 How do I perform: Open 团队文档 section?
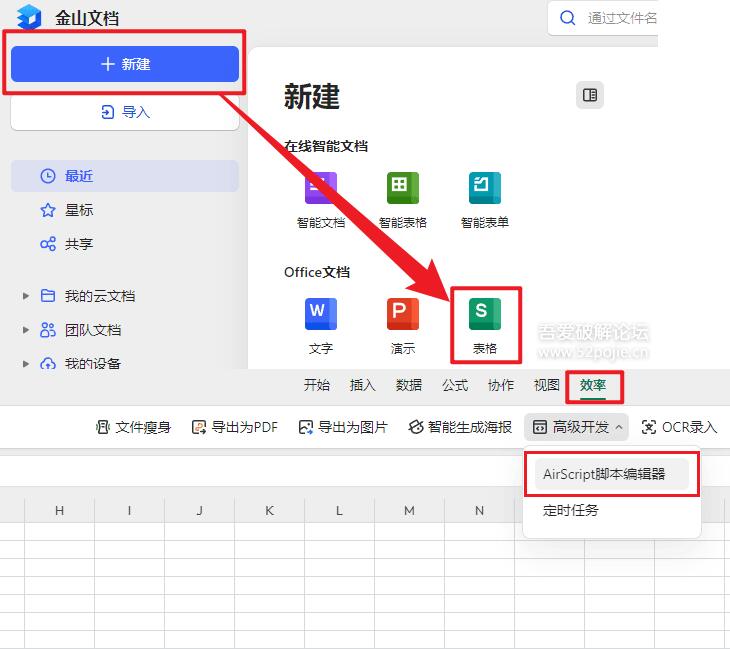[81, 330]
